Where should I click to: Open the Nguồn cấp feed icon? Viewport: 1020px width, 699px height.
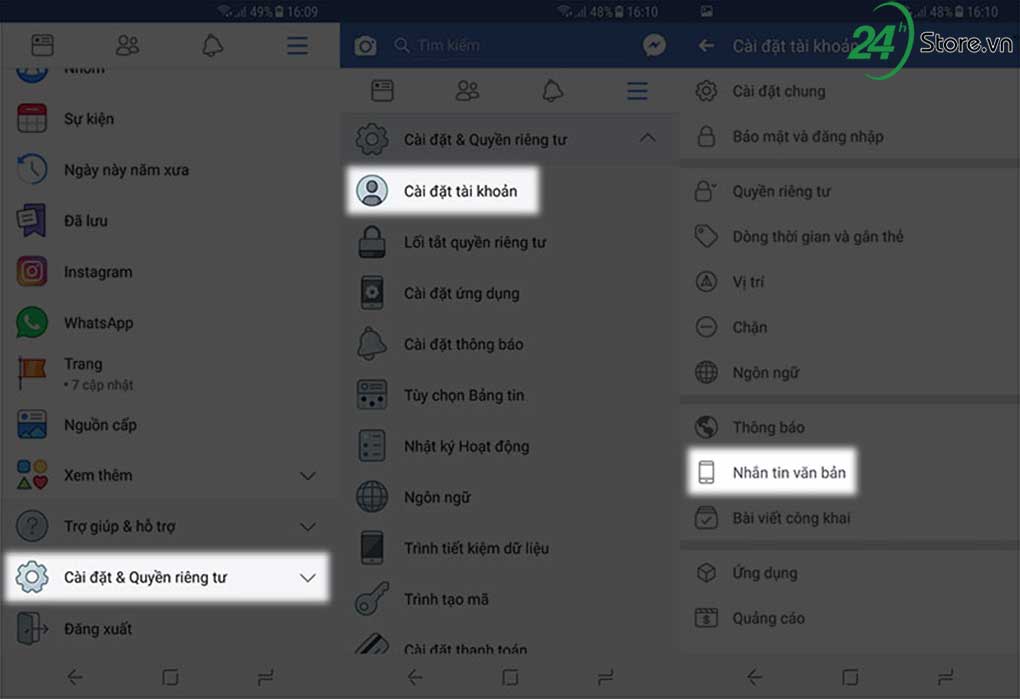pyautogui.click(x=32, y=425)
